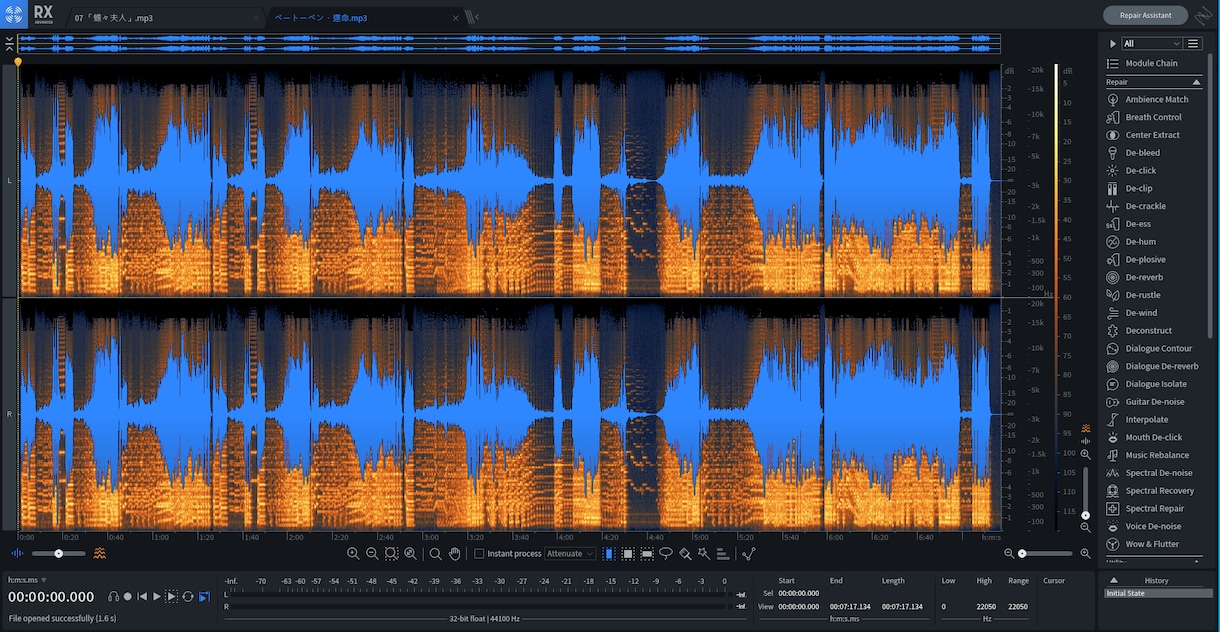The height and width of the screenshot is (632, 1220).
Task: Open the De-clip module
Action: 1156,188
